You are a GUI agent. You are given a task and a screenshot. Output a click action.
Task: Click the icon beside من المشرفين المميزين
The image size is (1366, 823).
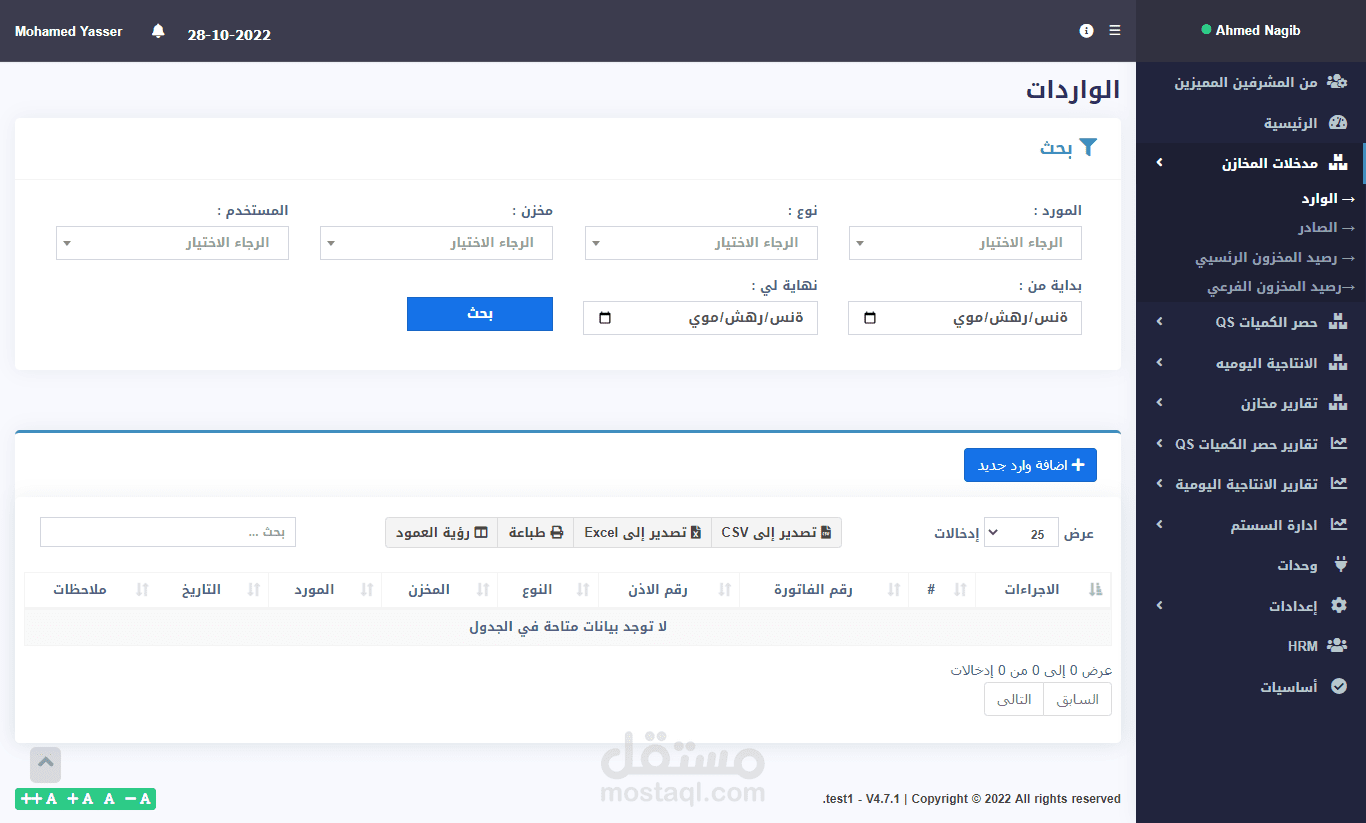click(x=1337, y=82)
